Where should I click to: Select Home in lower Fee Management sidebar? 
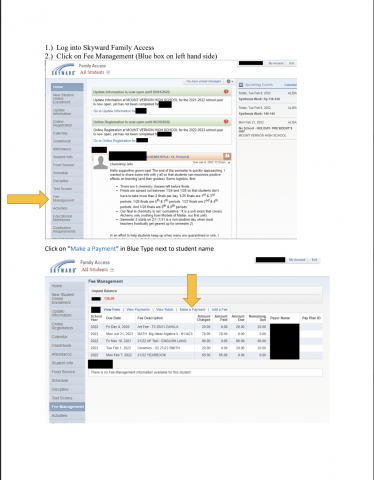tap(67, 286)
